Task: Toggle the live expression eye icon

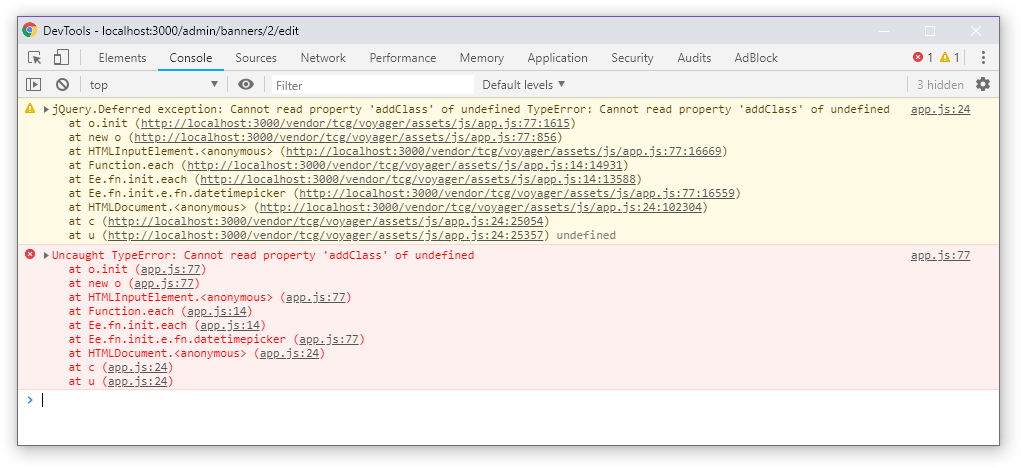Action: click(245, 85)
